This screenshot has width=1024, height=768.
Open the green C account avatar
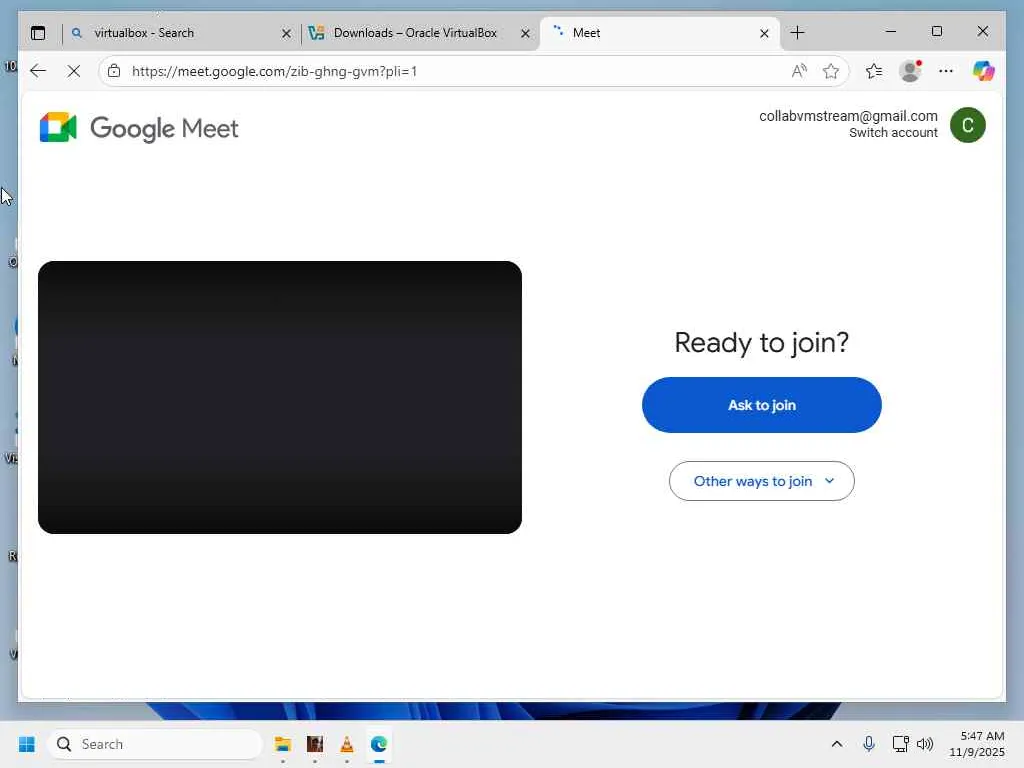point(967,125)
